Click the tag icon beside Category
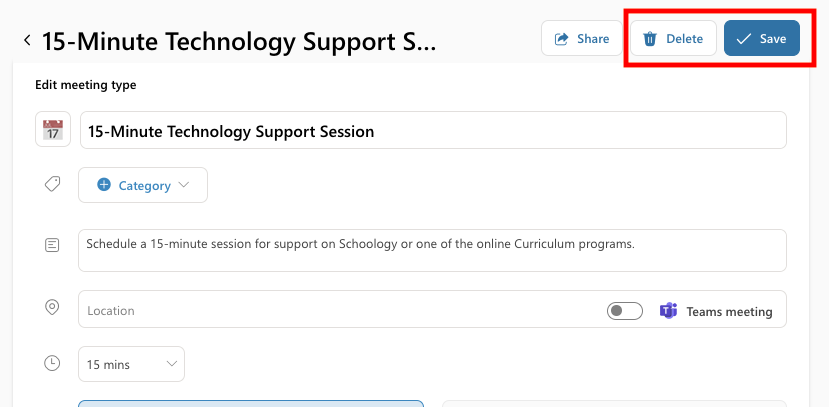 click(52, 184)
